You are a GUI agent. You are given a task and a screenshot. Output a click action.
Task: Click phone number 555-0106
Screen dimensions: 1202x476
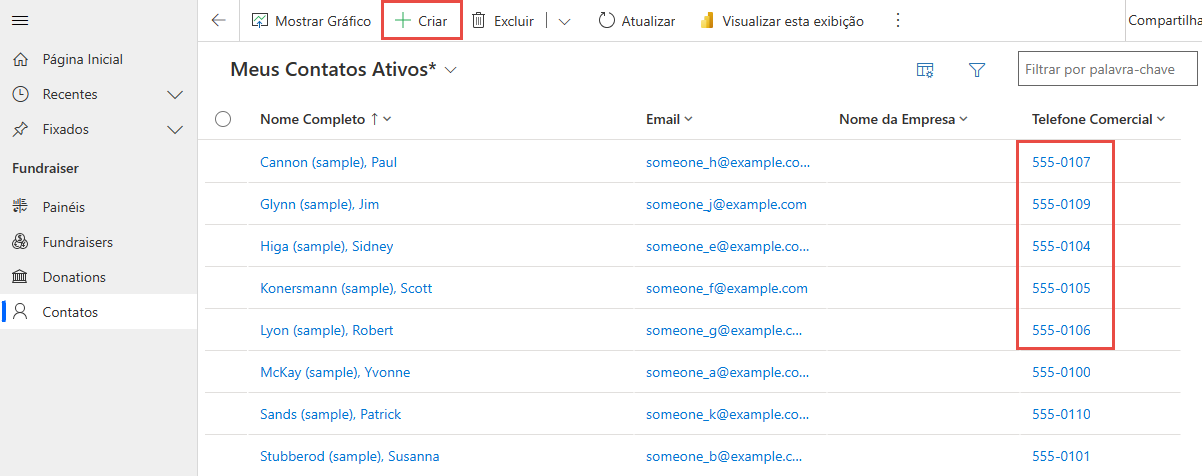pyautogui.click(x=1061, y=330)
